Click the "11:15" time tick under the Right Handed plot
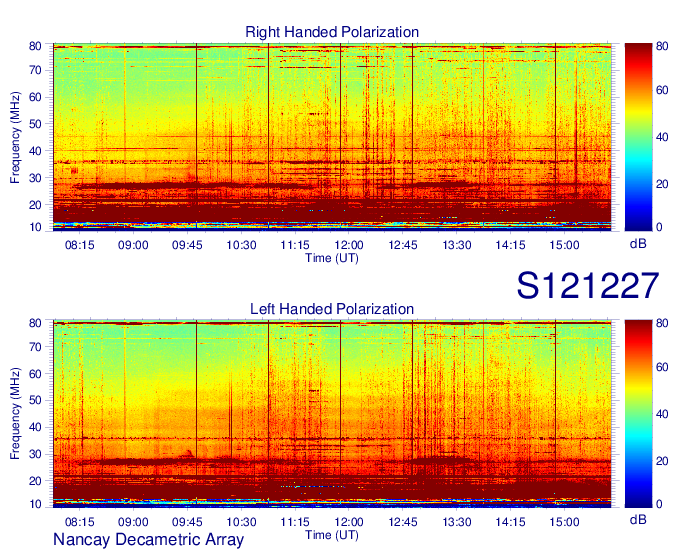Screen dimensions: 680x552 tap(295, 245)
